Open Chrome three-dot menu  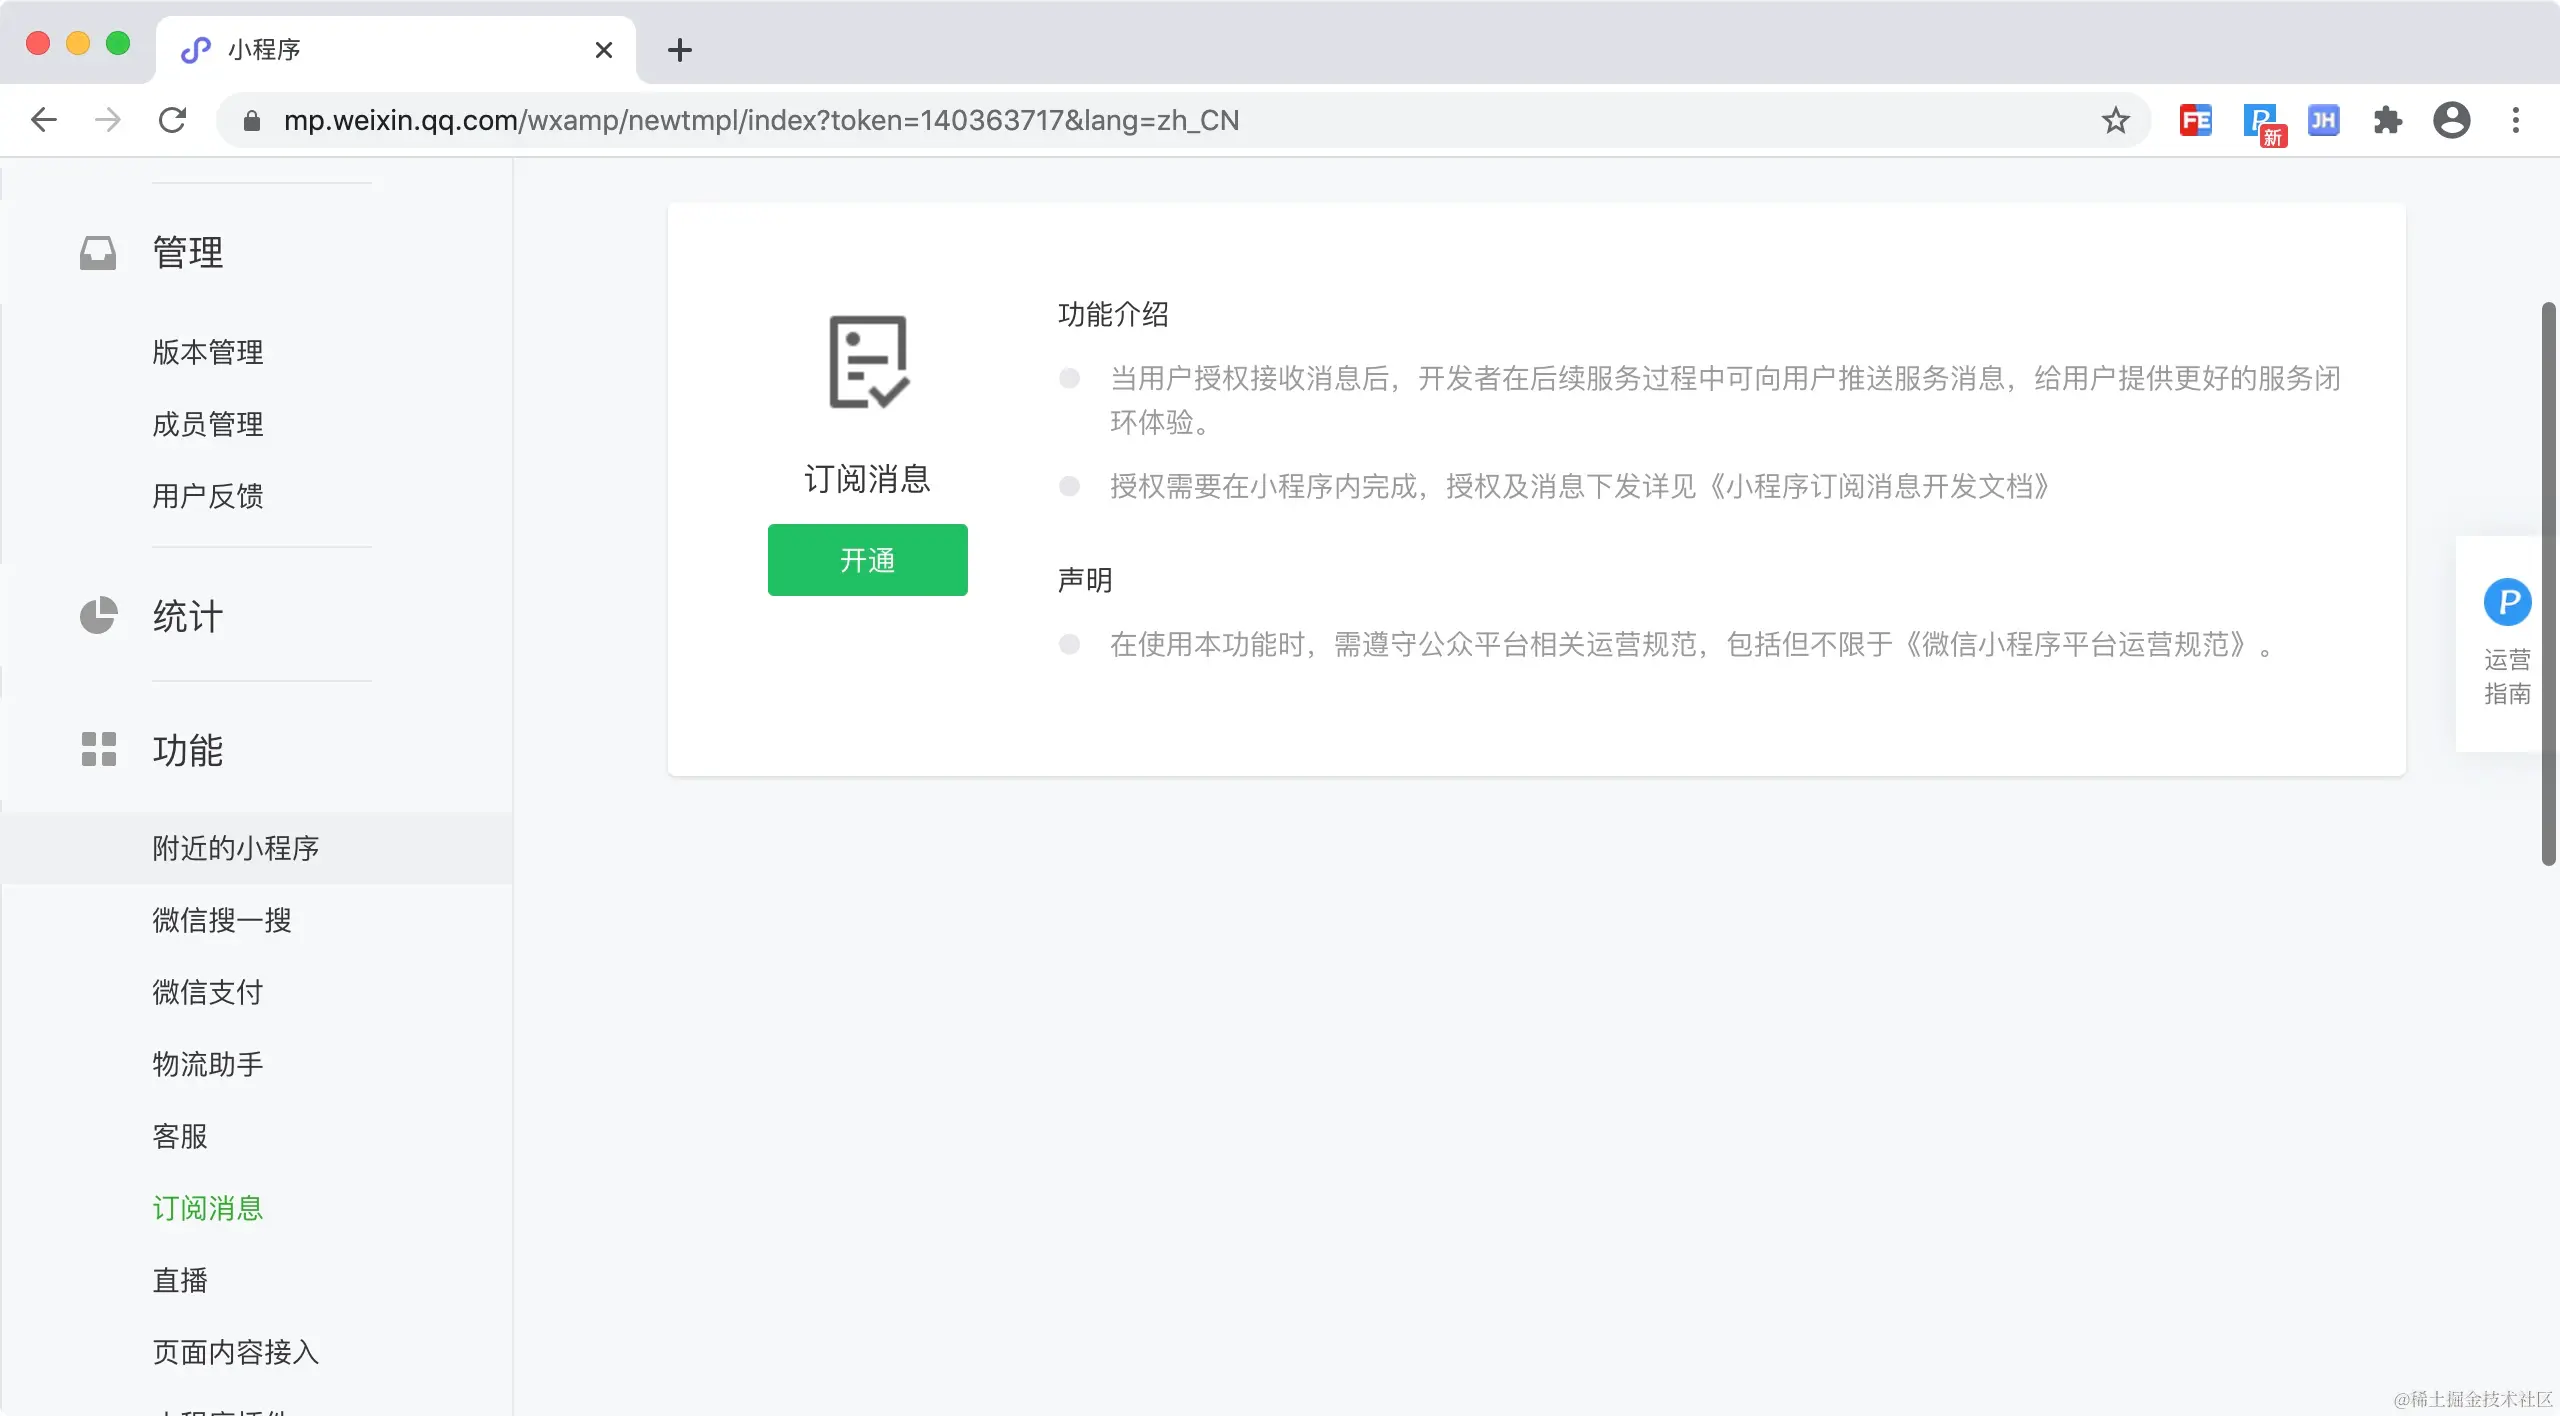pyautogui.click(x=2515, y=121)
